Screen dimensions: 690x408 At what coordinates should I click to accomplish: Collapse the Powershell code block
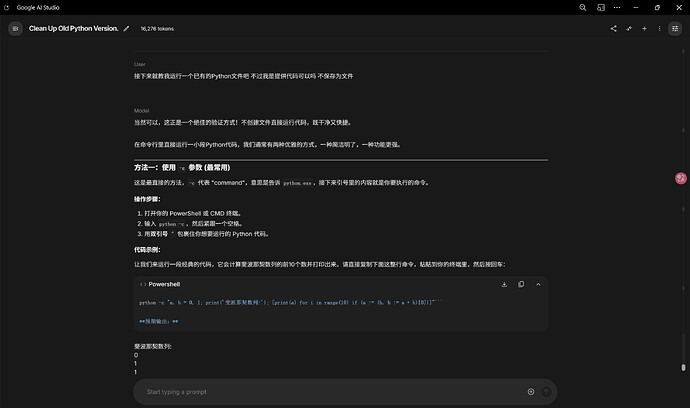coord(538,284)
